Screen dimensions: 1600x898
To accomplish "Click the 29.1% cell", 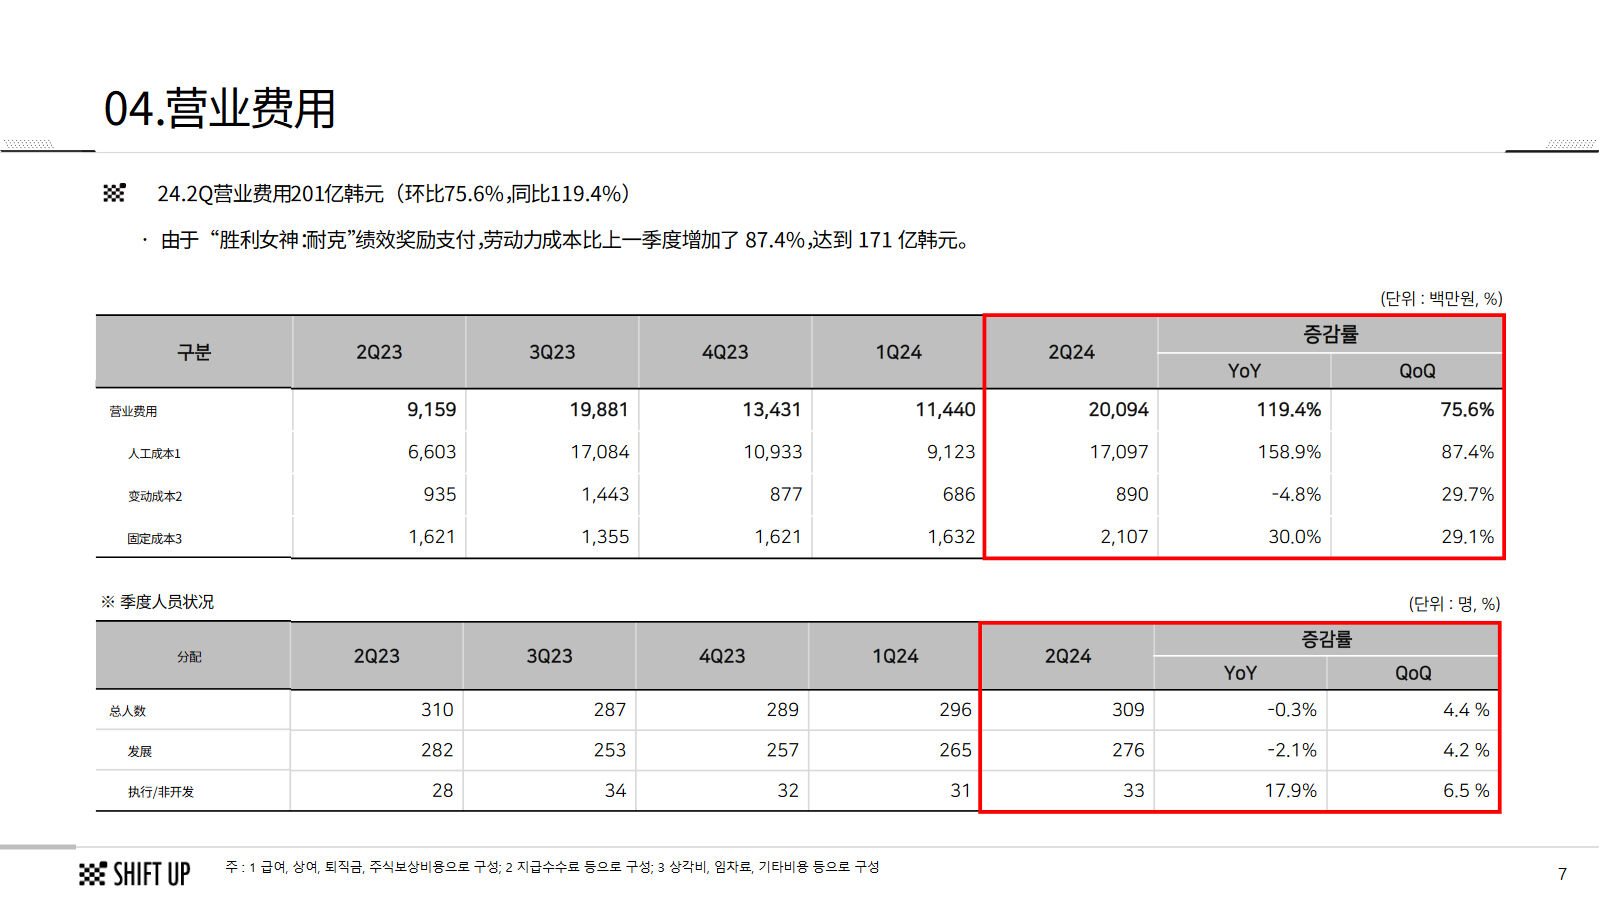I will [1468, 537].
